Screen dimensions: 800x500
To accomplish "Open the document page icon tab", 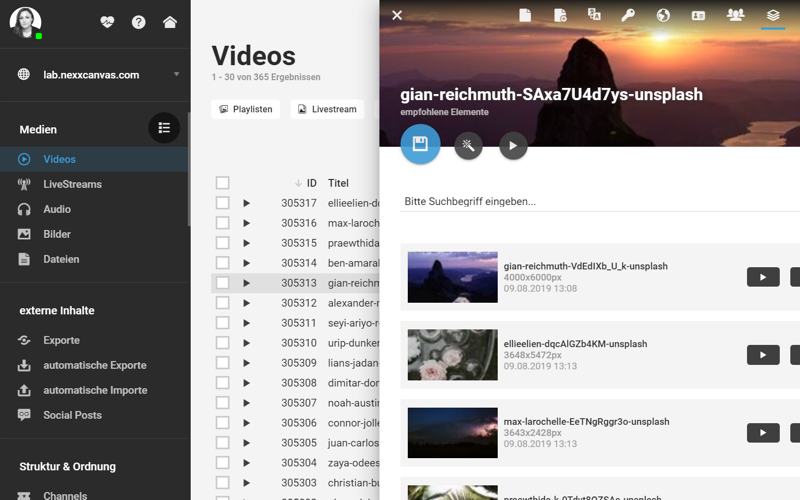I will click(525, 15).
